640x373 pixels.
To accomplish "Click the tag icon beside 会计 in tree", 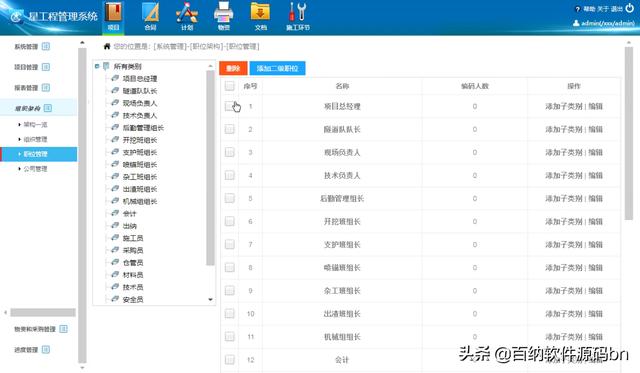I will point(115,213).
